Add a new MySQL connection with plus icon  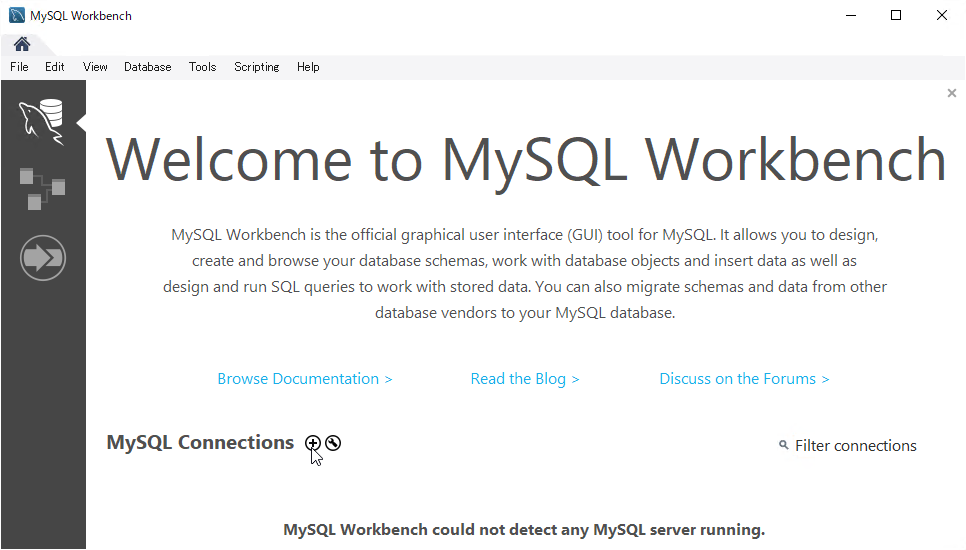coord(313,443)
